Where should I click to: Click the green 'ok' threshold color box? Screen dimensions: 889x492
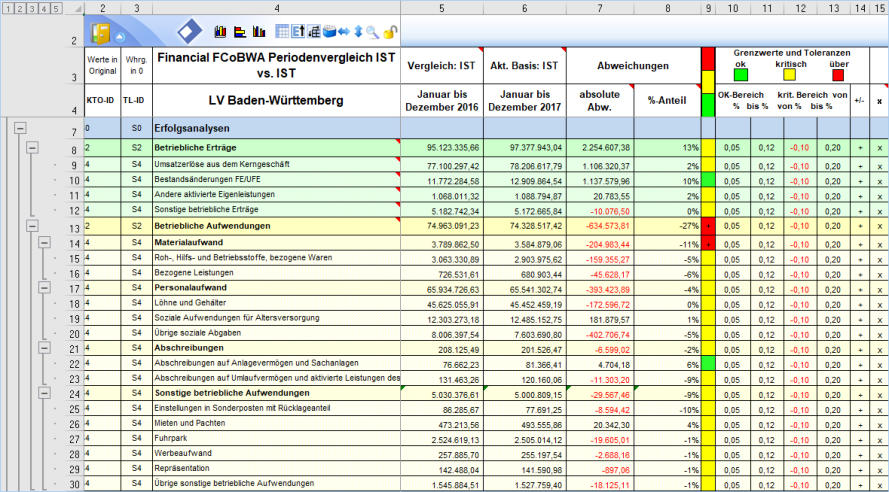click(x=740, y=74)
